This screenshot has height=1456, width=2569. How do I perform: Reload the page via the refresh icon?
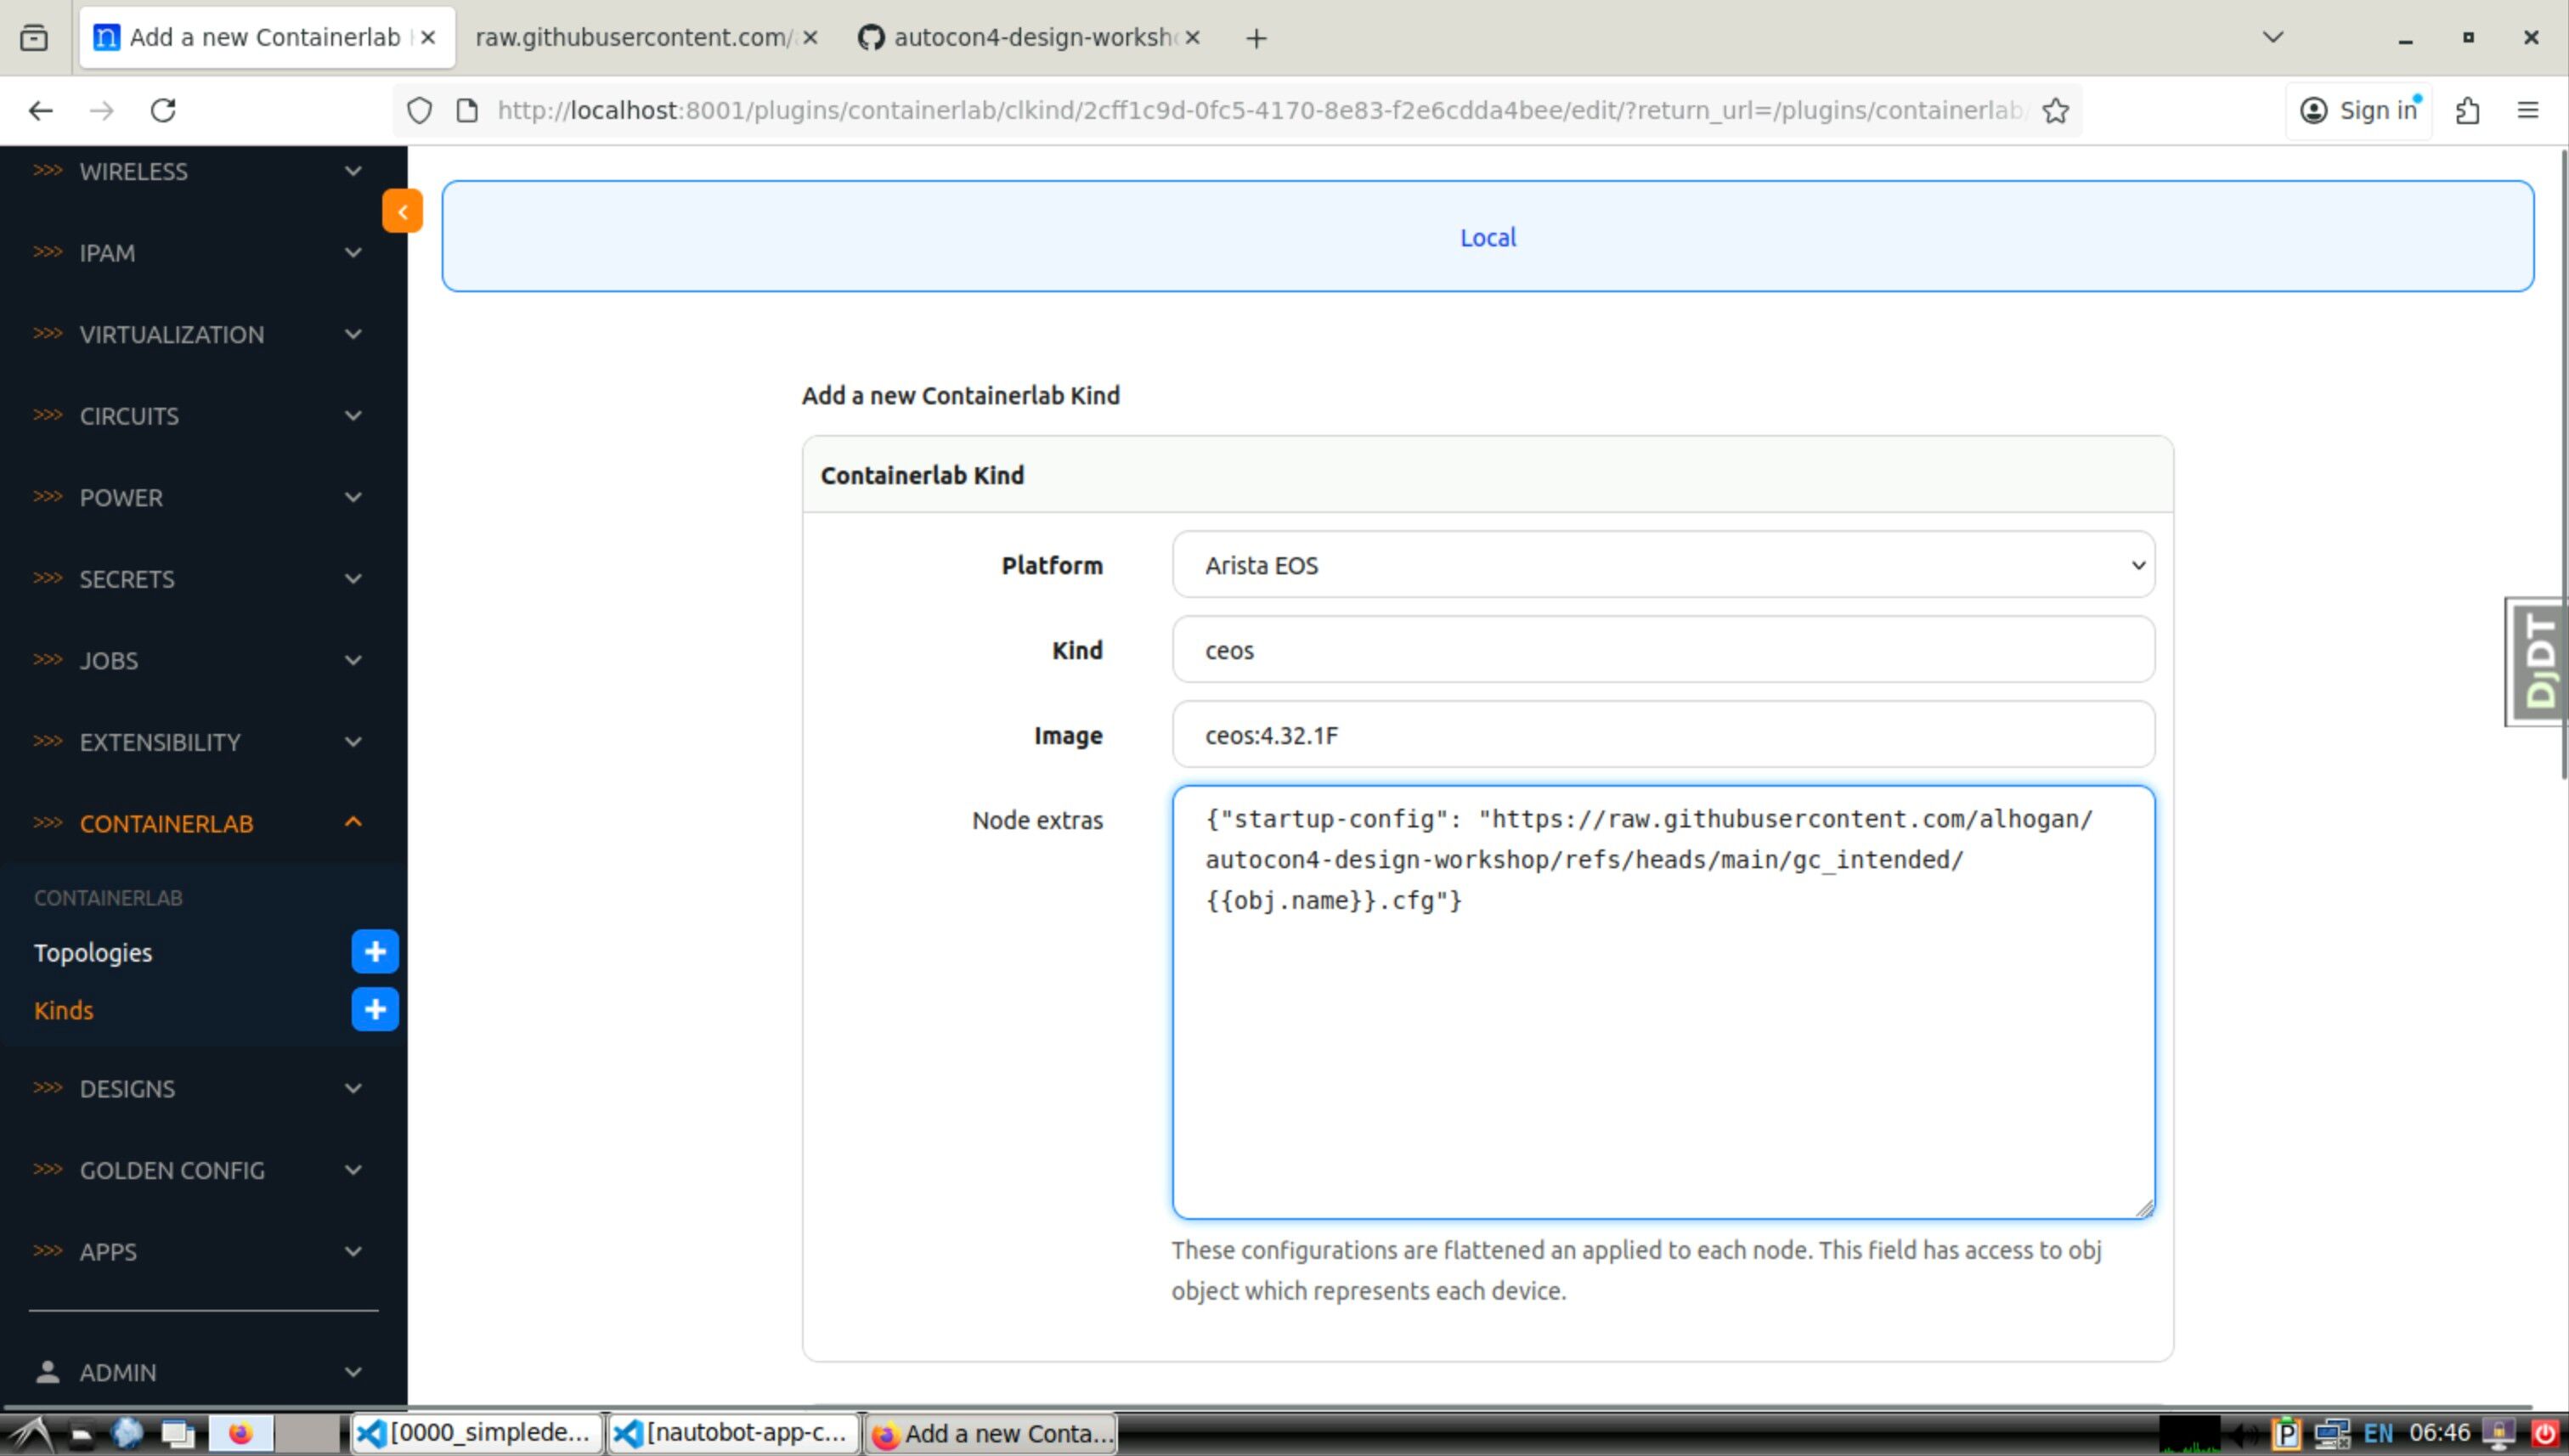point(163,110)
